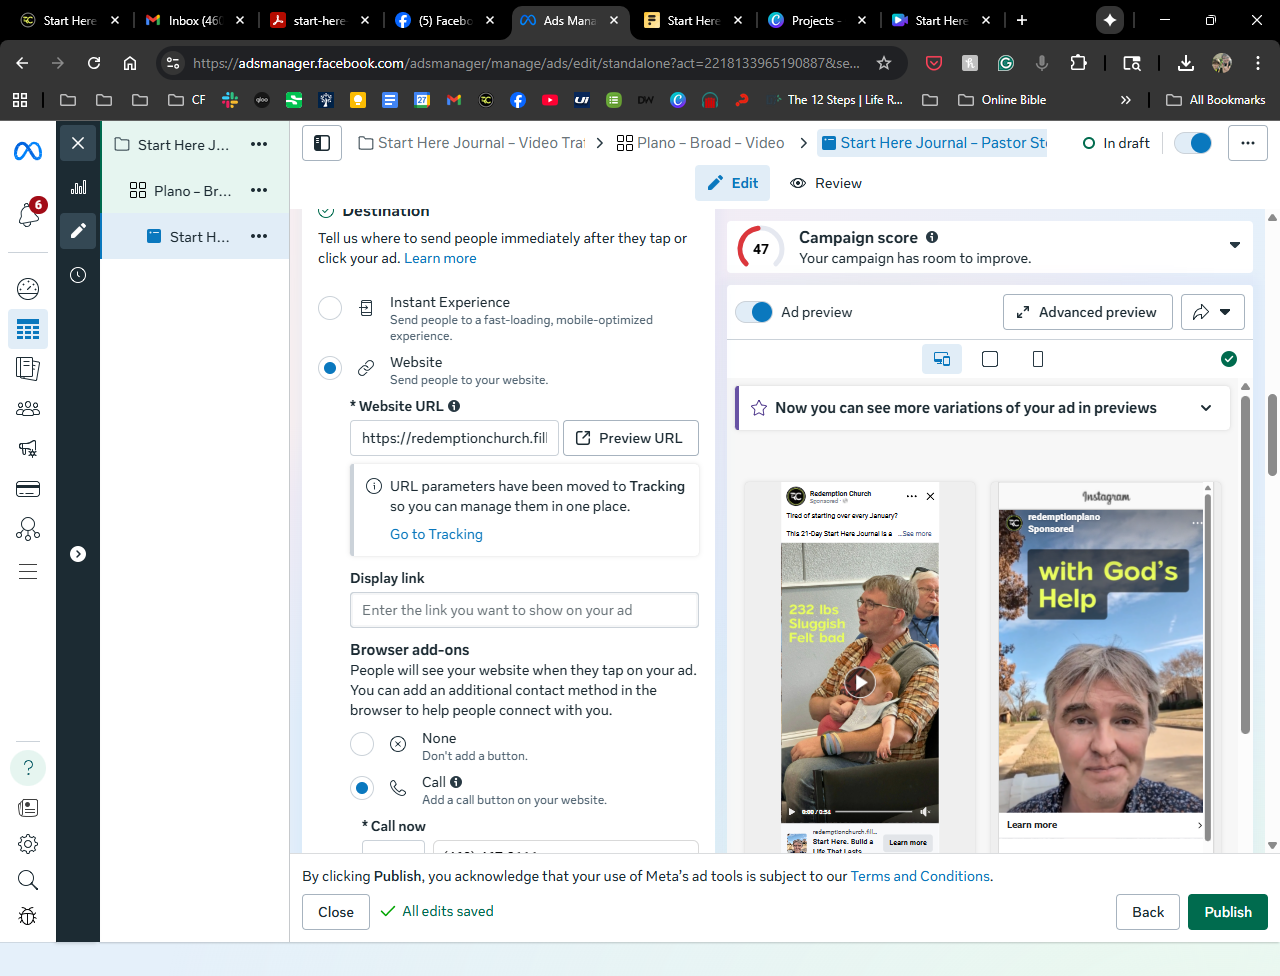Follow the Go to Tracking link

436,534
